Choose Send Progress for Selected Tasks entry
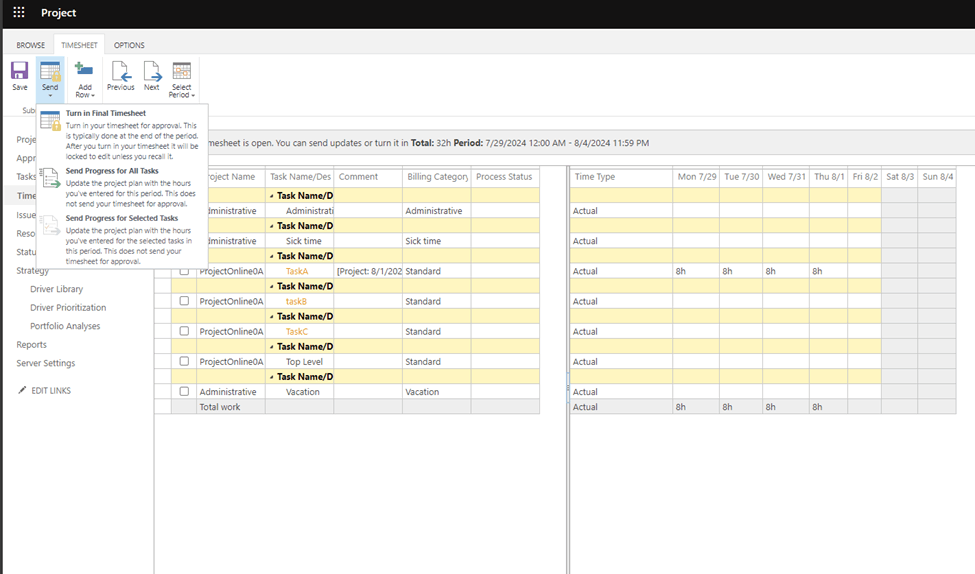Viewport: 975px width, 574px height. click(x=122, y=239)
